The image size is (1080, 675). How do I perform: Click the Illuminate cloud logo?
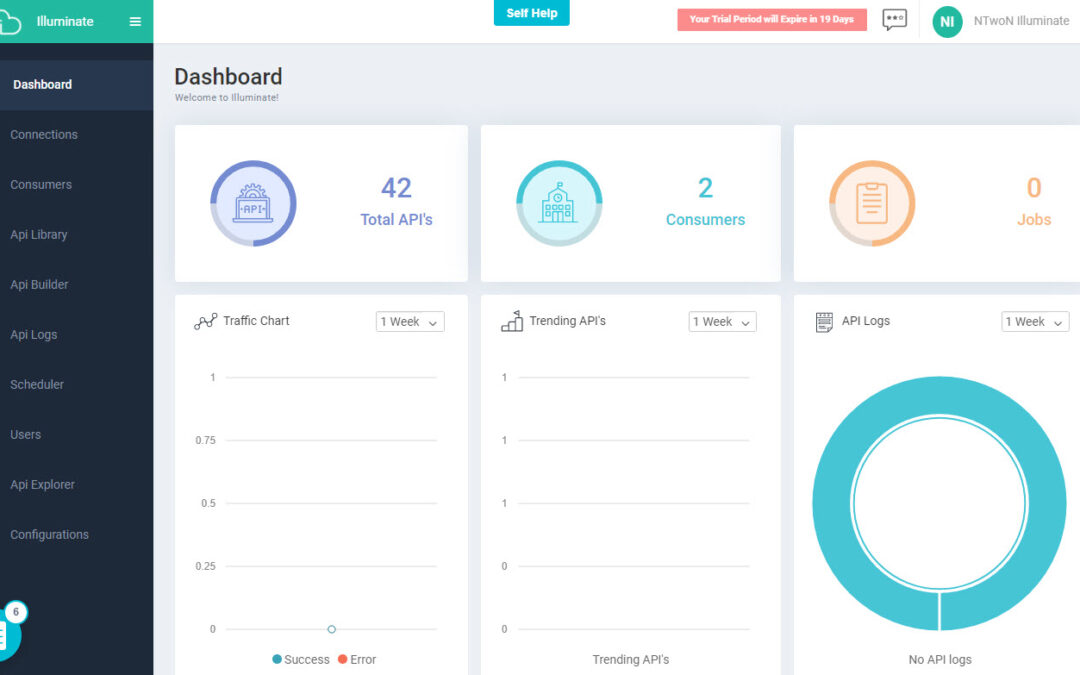click(x=8, y=22)
